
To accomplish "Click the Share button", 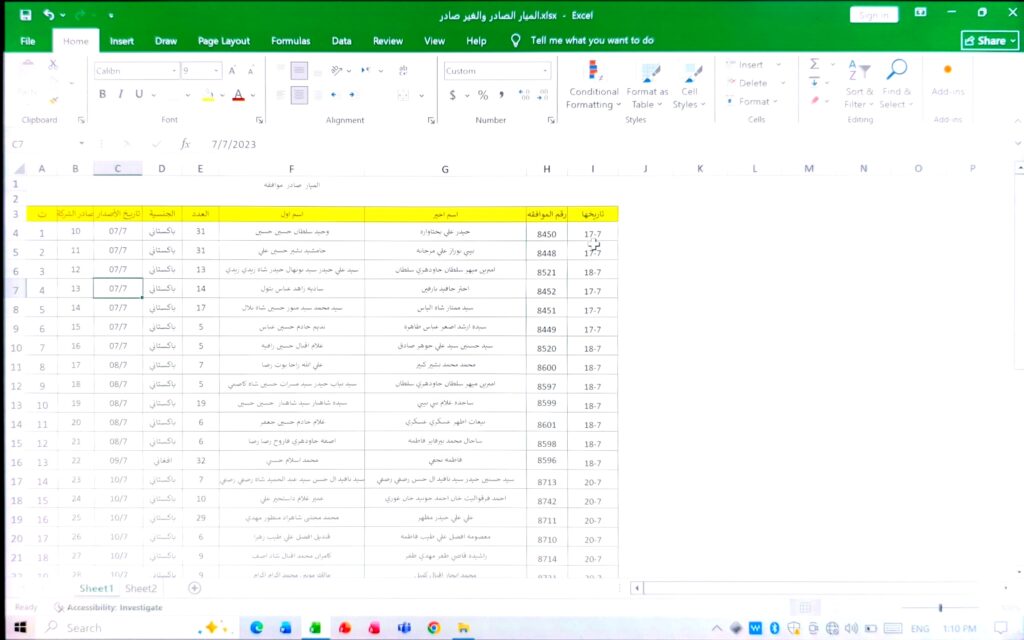I will click(x=990, y=40).
